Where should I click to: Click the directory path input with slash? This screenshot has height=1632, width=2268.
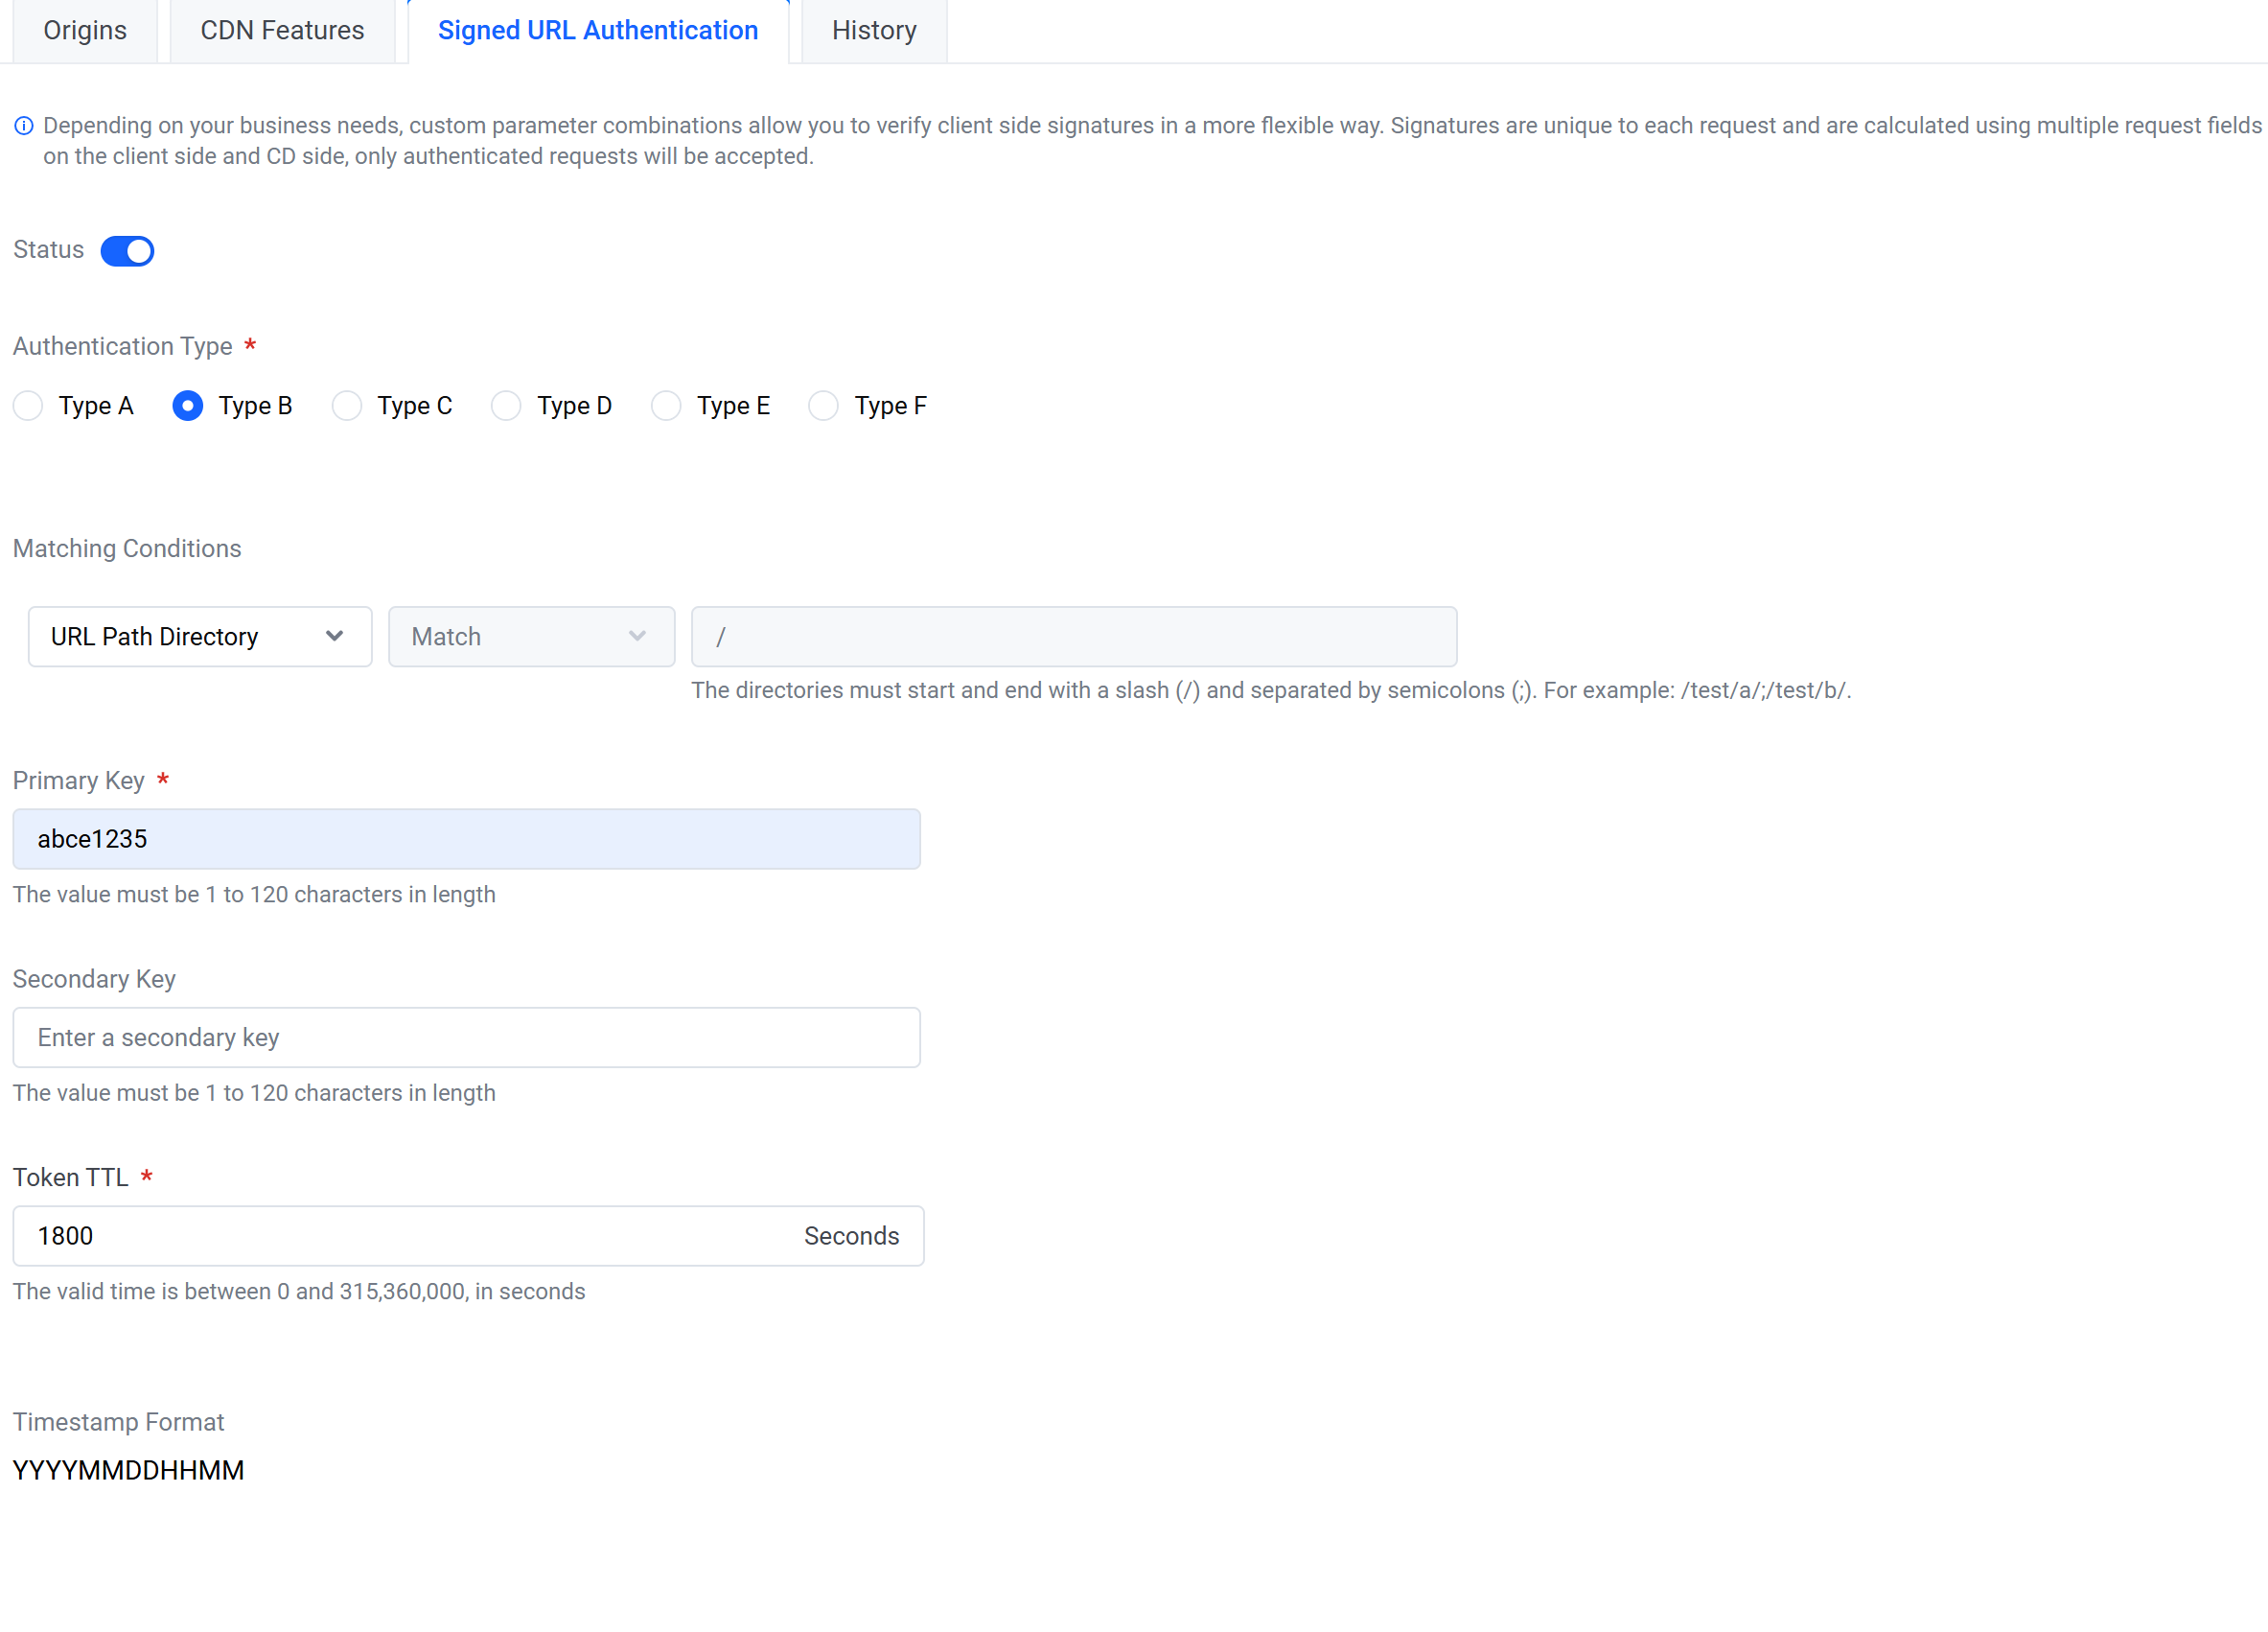coord(1074,637)
